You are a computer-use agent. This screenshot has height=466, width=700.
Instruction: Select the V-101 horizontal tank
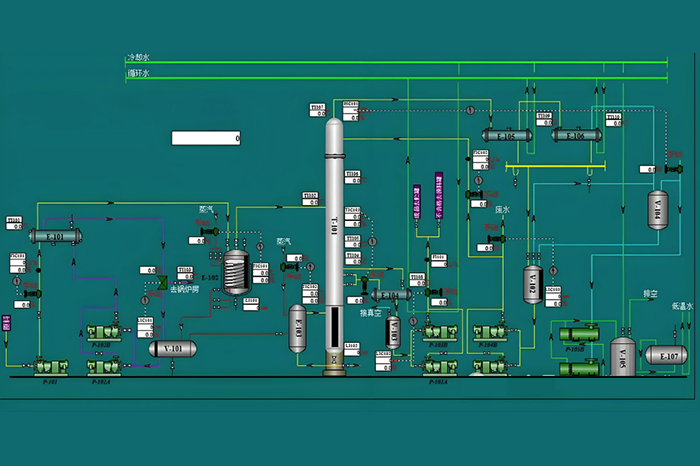(x=173, y=348)
